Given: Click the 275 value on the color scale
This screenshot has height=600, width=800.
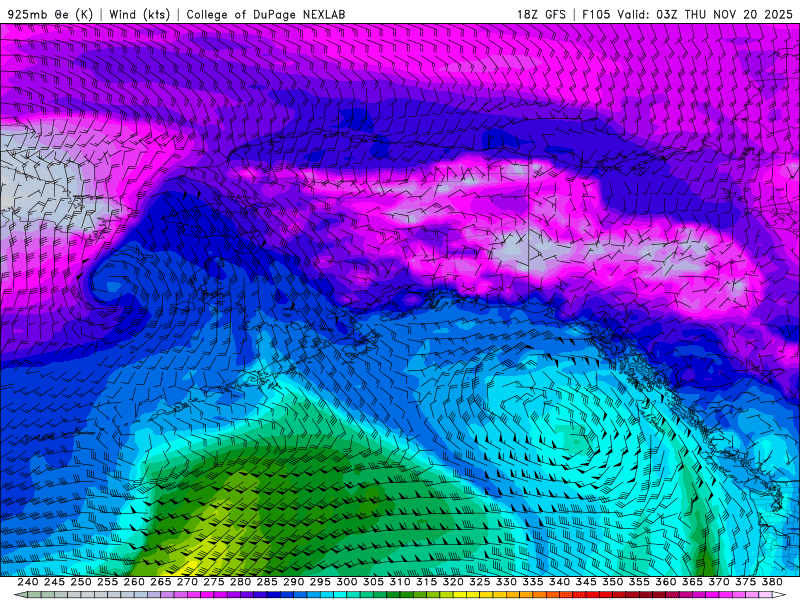Looking at the screenshot, I should 213,582.
